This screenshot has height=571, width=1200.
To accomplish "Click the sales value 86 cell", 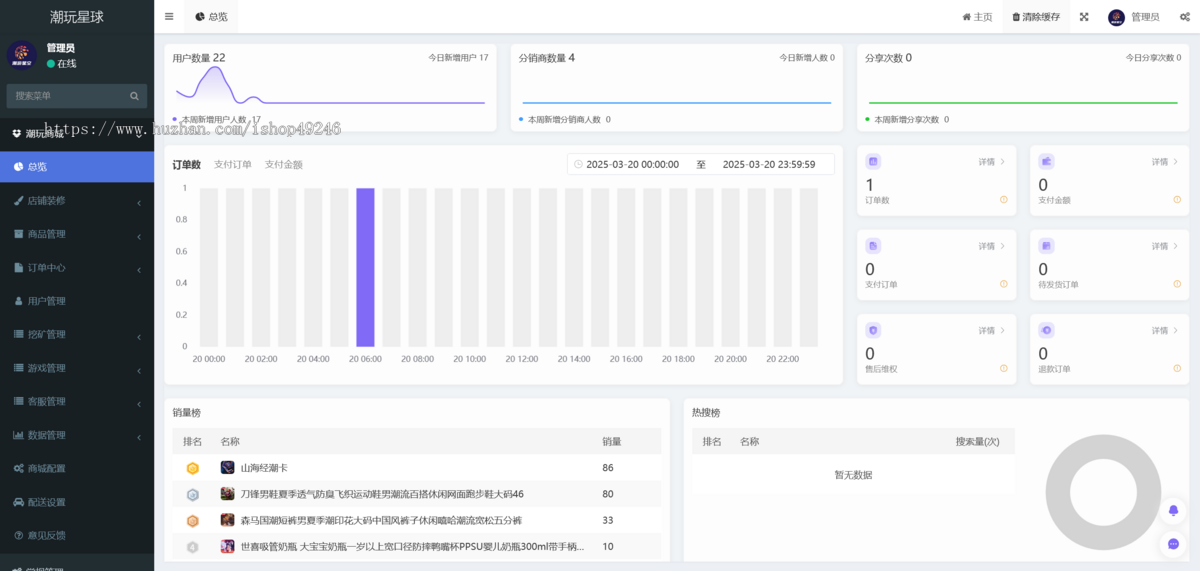I will [608, 468].
